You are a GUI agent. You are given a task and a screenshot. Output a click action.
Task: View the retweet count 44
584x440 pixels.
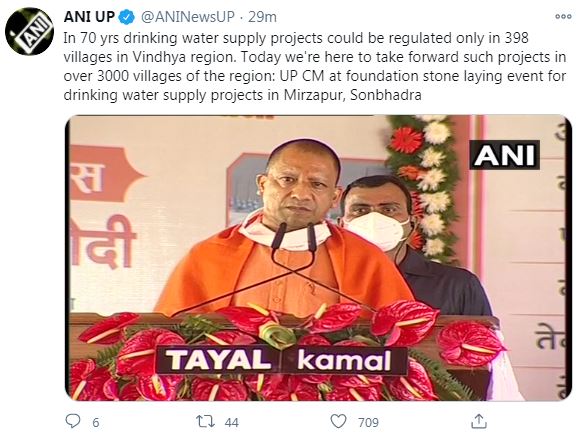click(232, 422)
